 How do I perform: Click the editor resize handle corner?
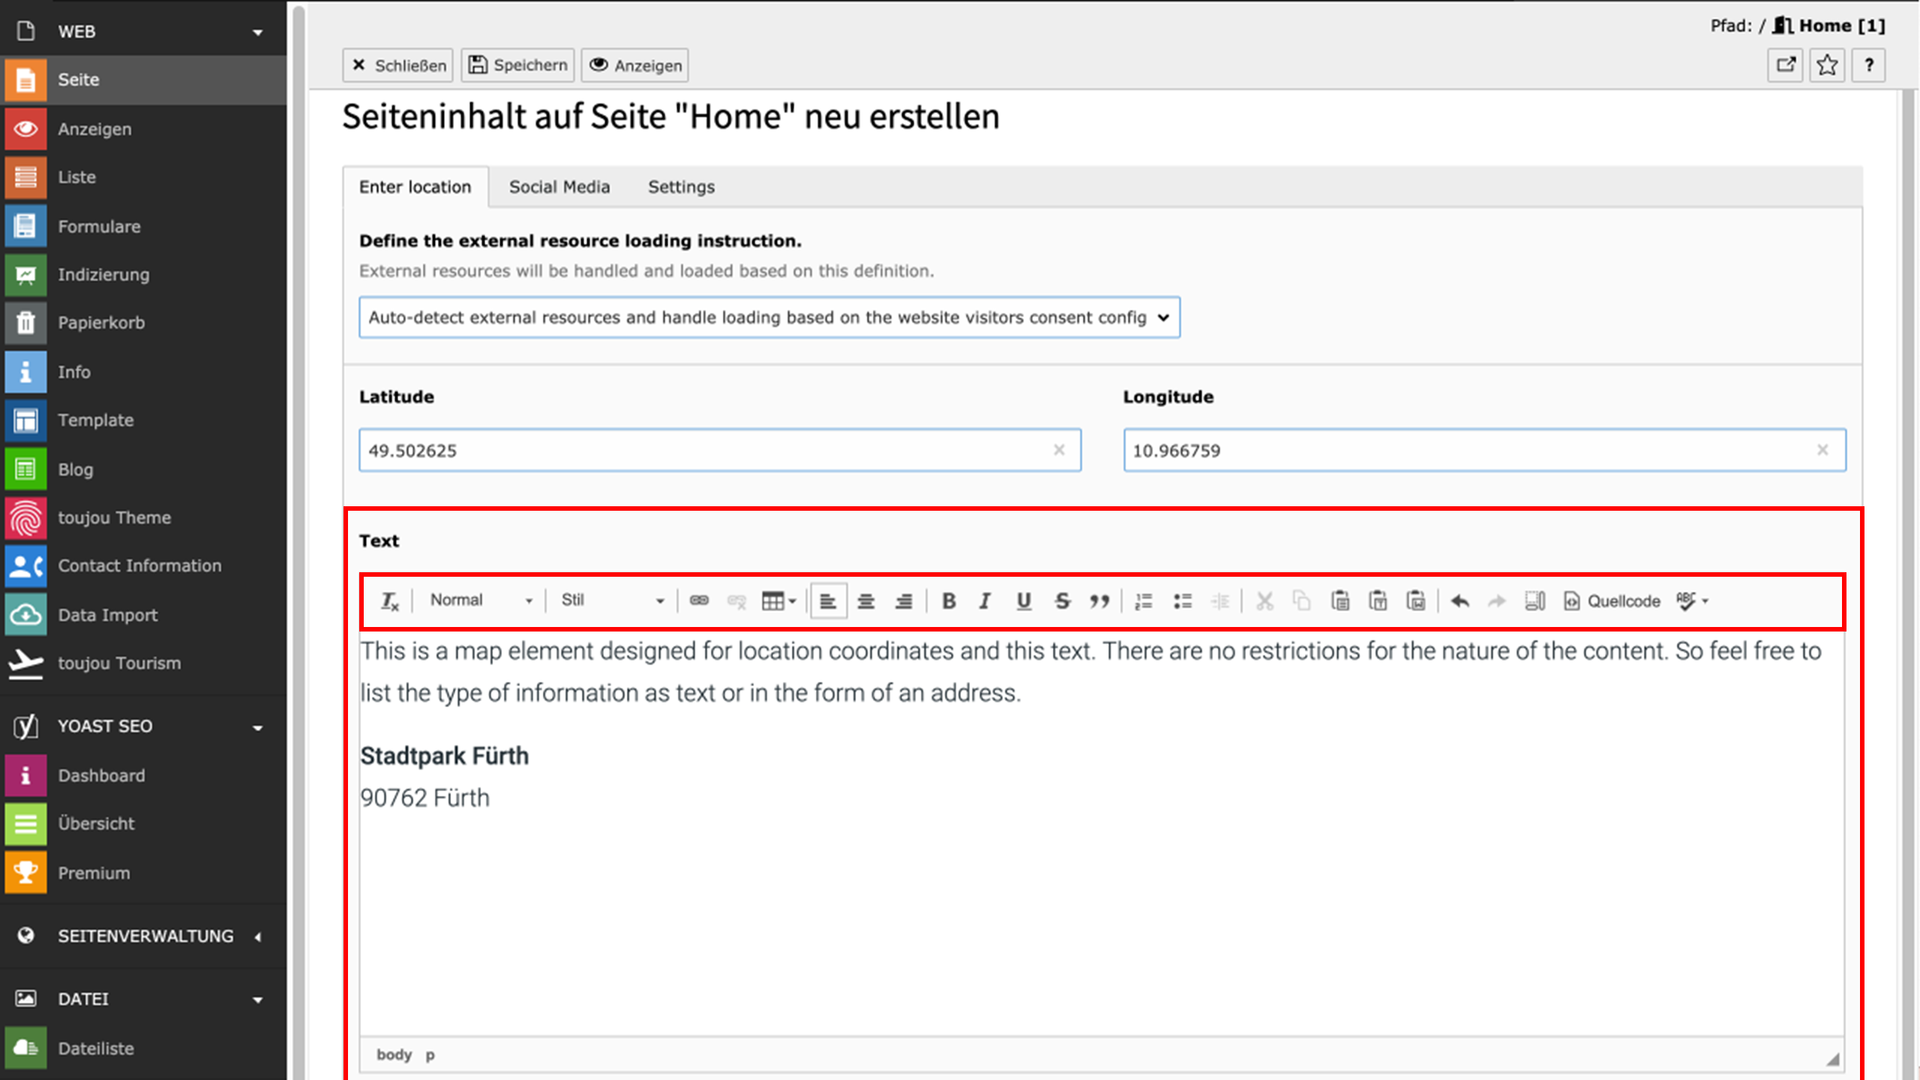(x=1832, y=1059)
